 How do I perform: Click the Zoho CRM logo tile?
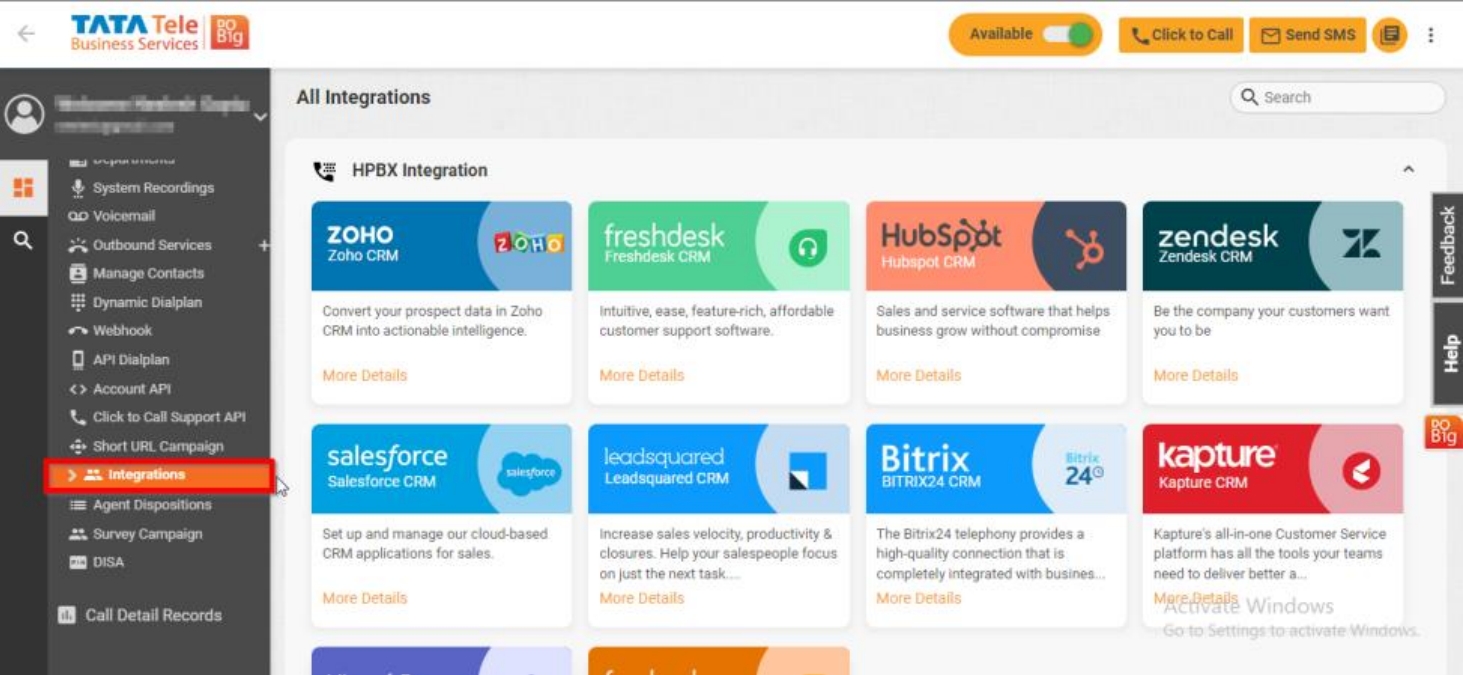[528, 244]
